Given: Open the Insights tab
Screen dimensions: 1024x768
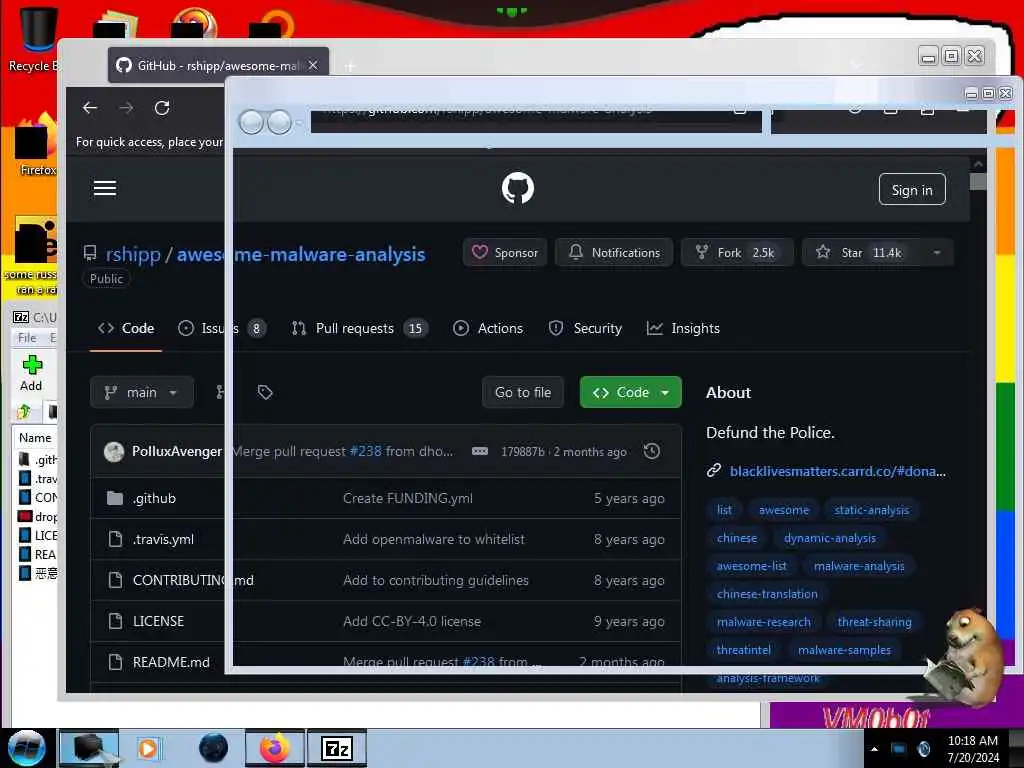Looking at the screenshot, I should tap(683, 328).
